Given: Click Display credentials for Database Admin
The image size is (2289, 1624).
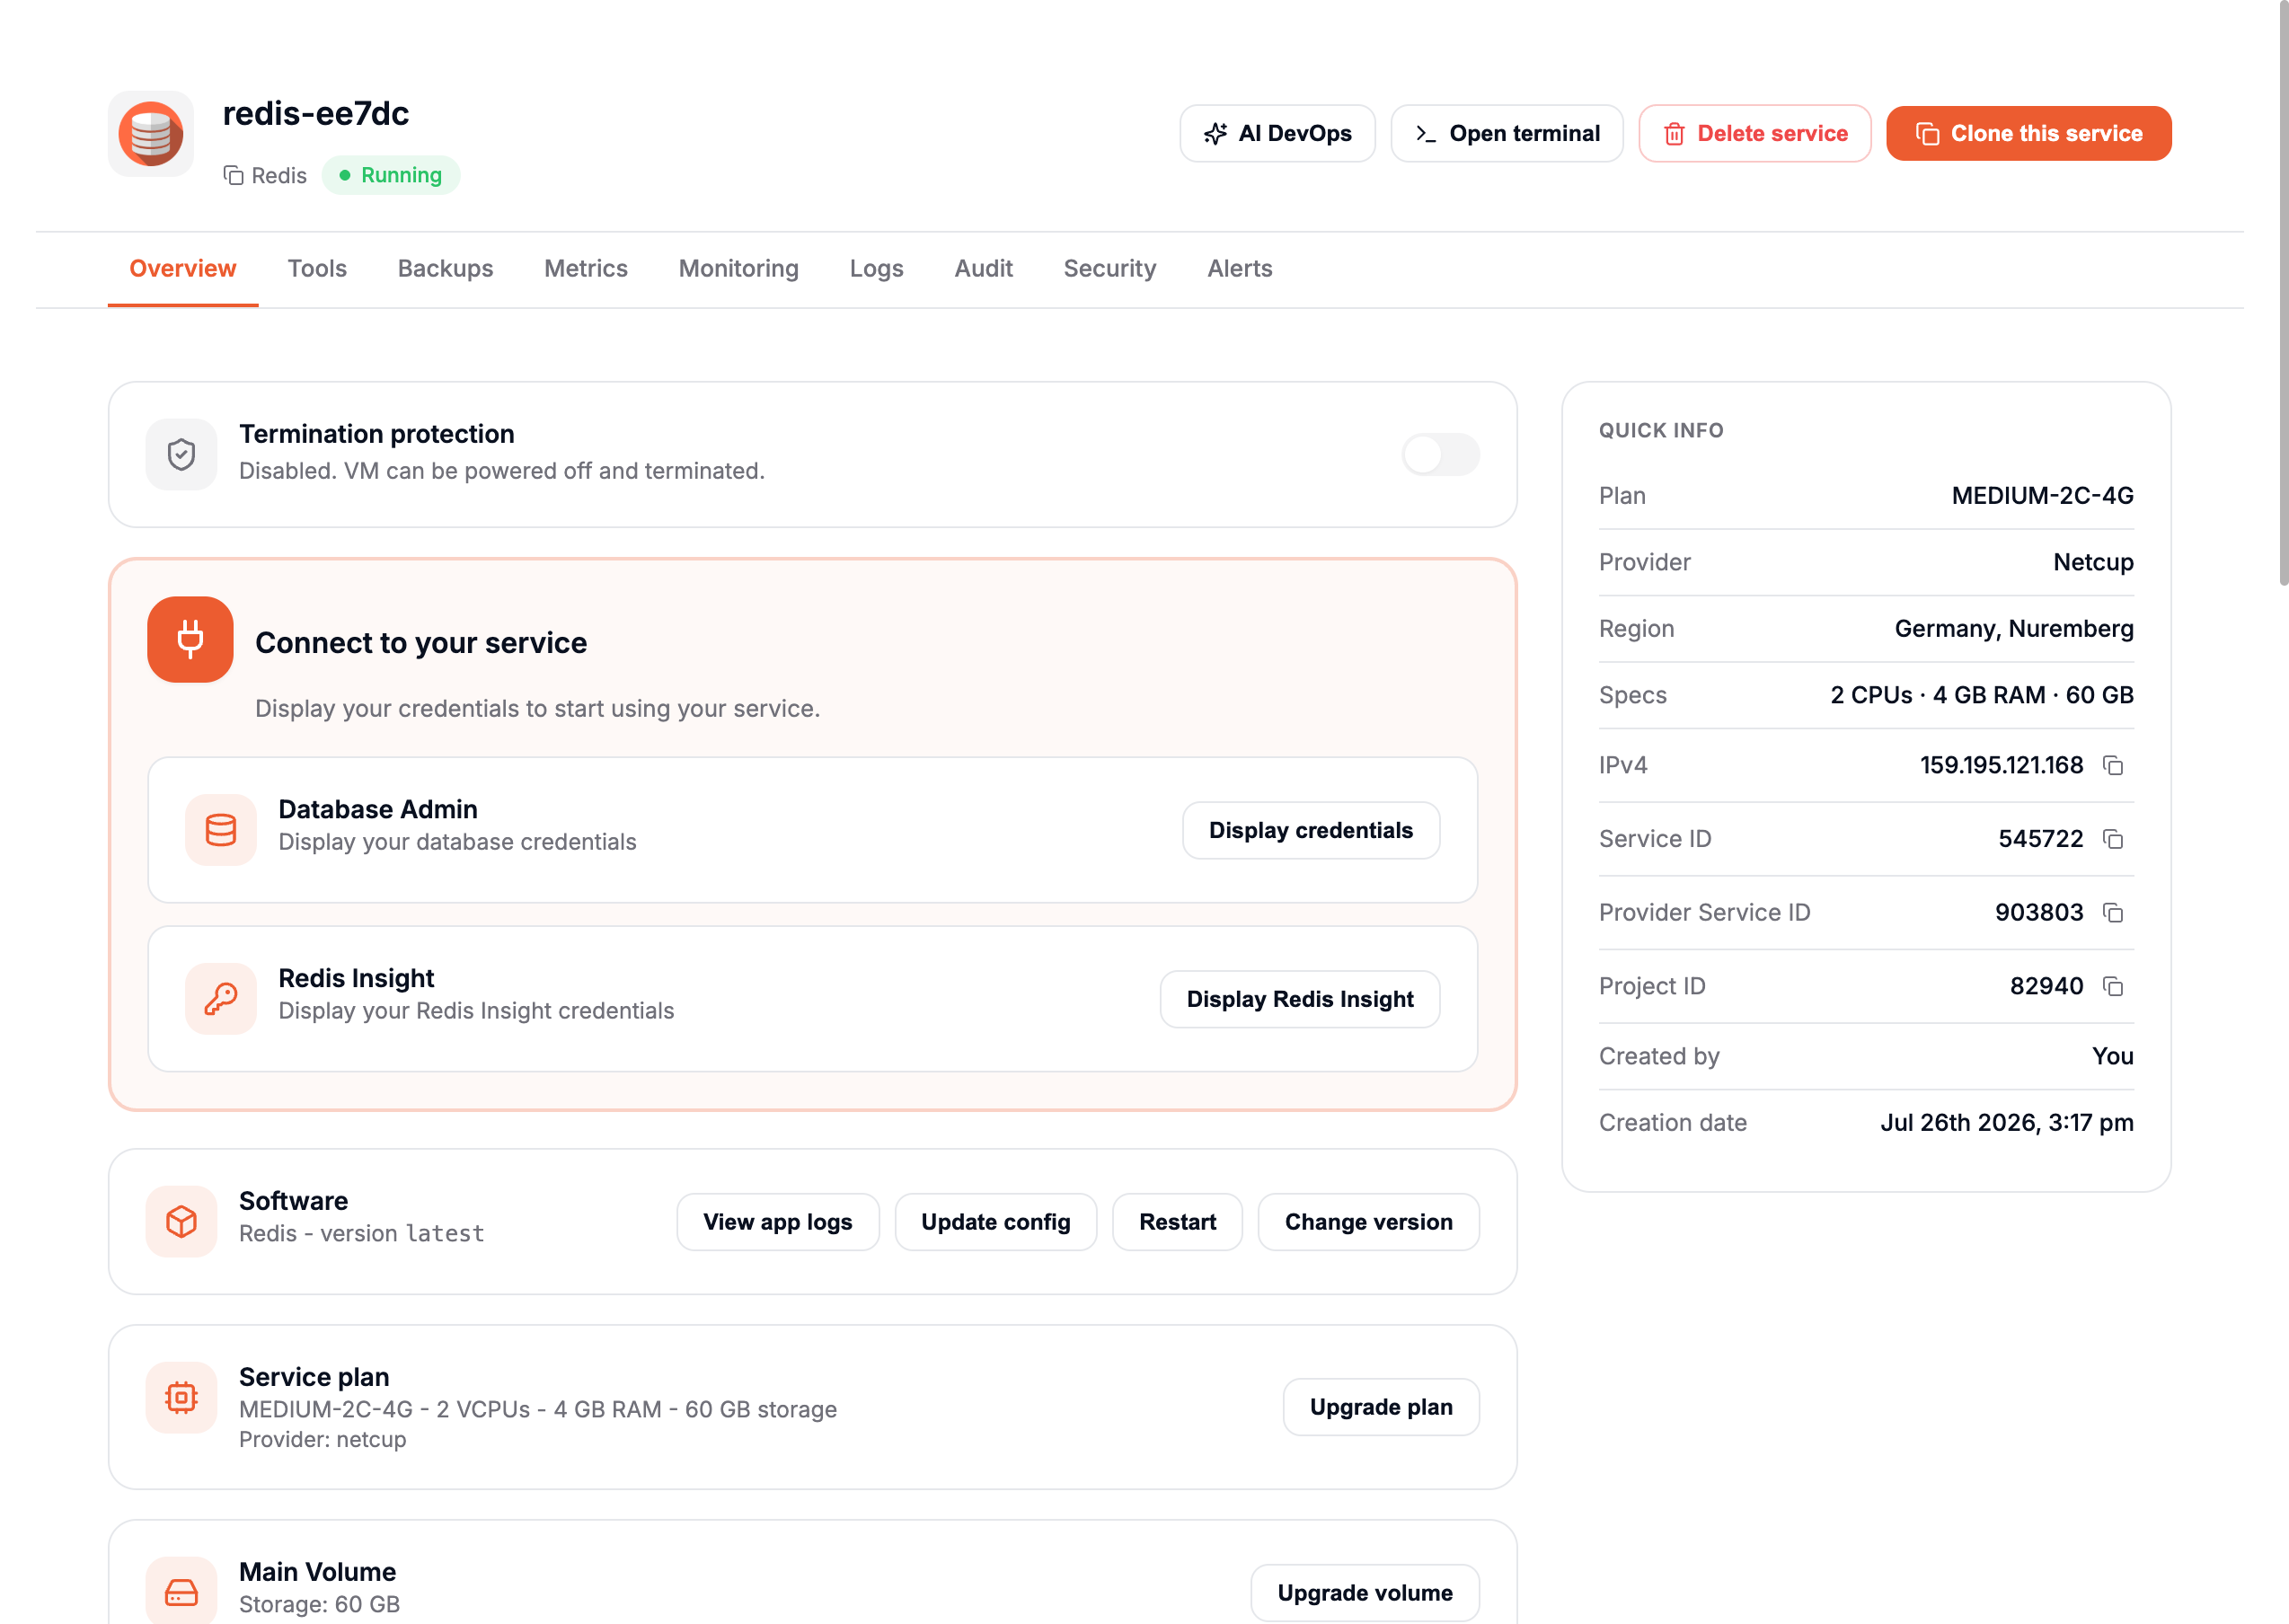Looking at the screenshot, I should (1311, 830).
